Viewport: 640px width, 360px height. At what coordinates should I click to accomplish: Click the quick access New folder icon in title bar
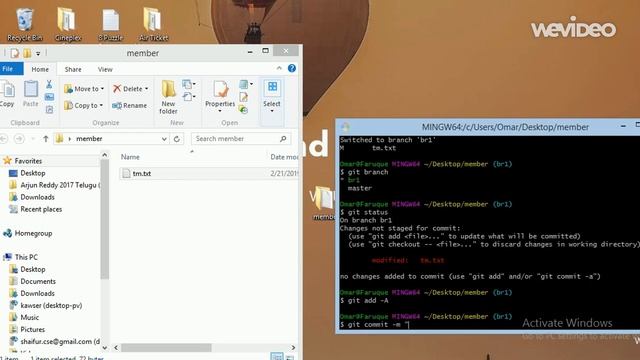tap(27, 53)
